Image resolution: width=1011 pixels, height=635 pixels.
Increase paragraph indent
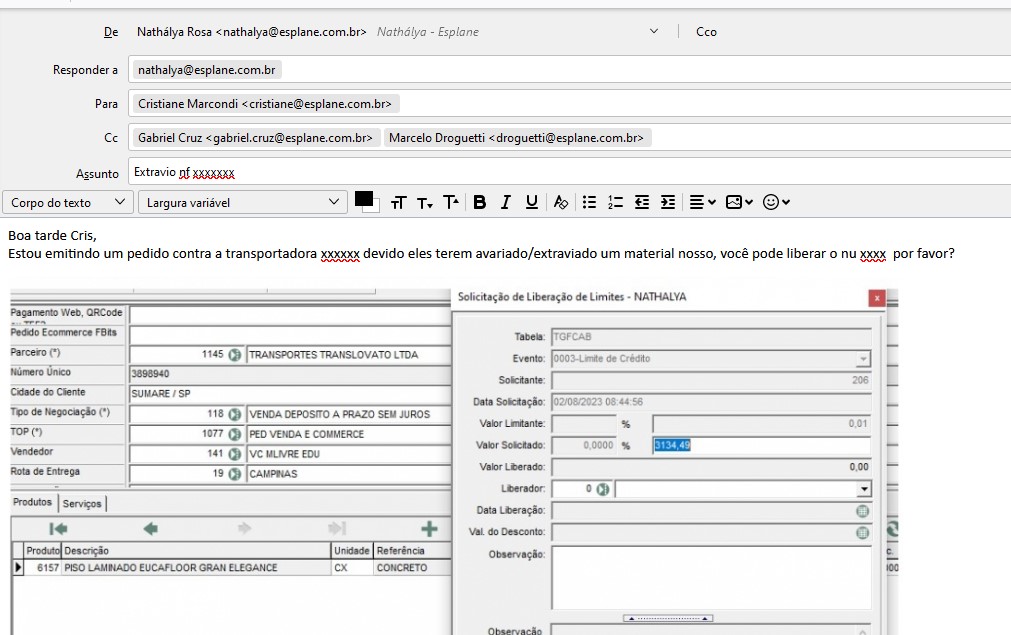[668, 202]
